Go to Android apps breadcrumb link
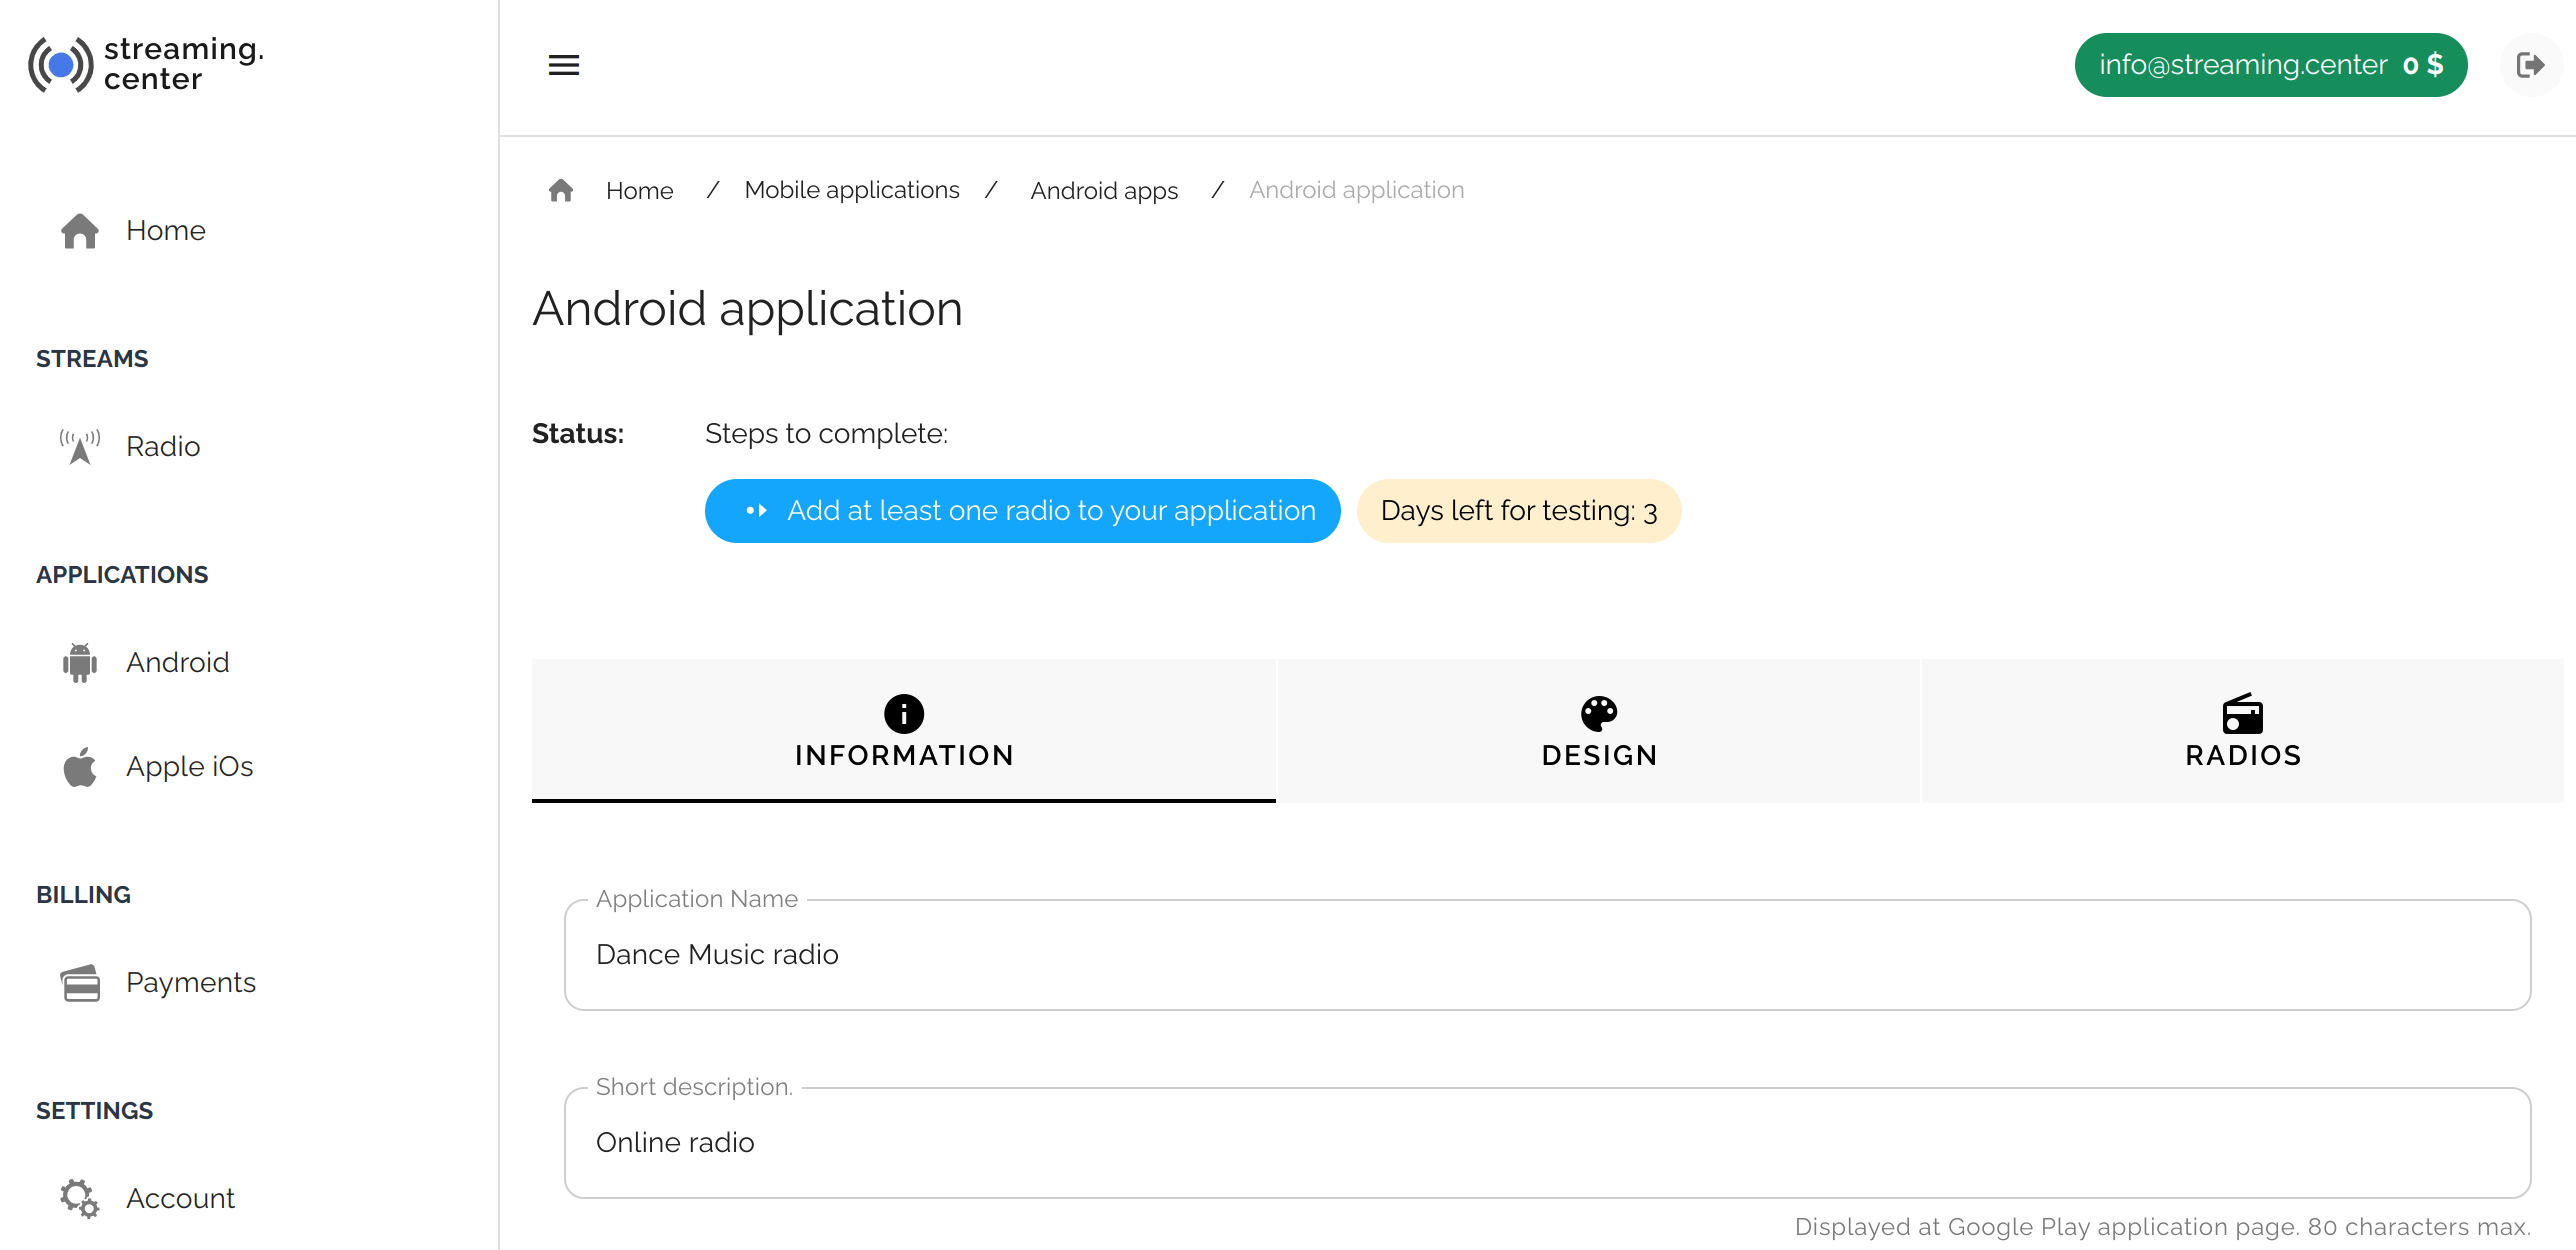 (x=1104, y=190)
